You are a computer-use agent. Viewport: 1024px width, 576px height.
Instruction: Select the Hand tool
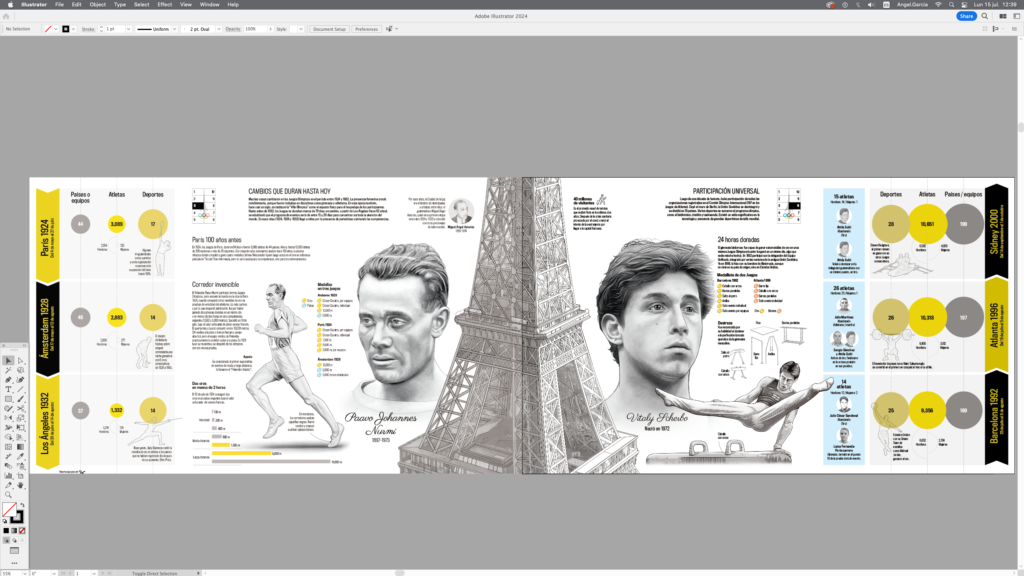point(21,485)
